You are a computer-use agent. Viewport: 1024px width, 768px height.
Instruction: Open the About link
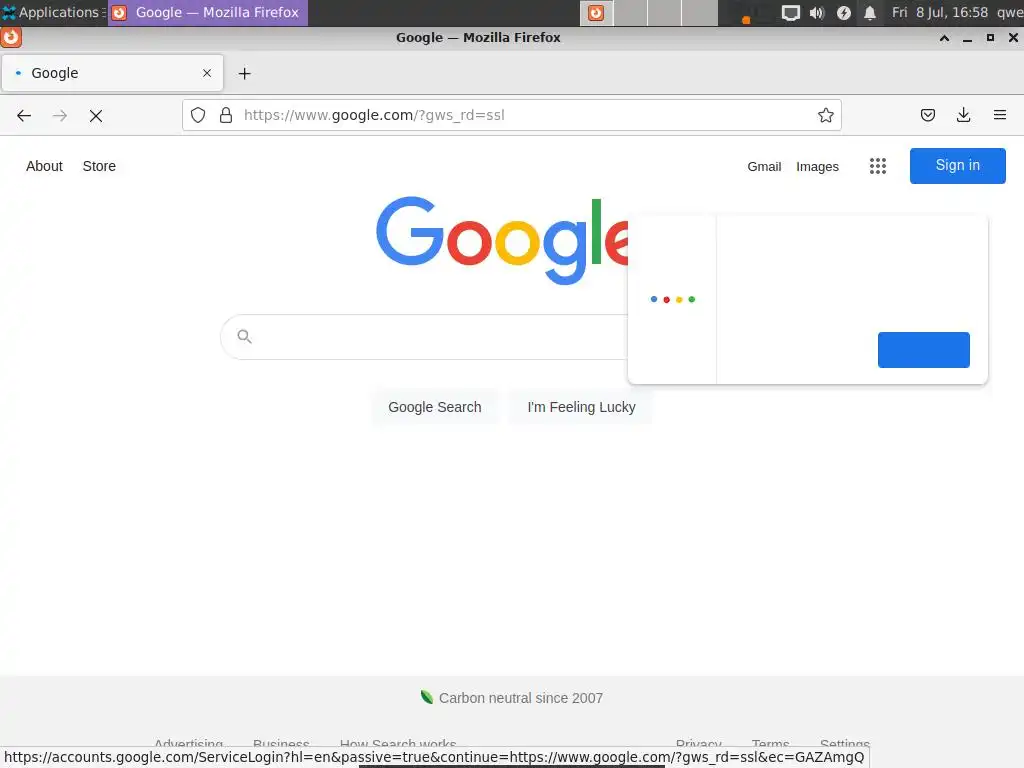[44, 166]
